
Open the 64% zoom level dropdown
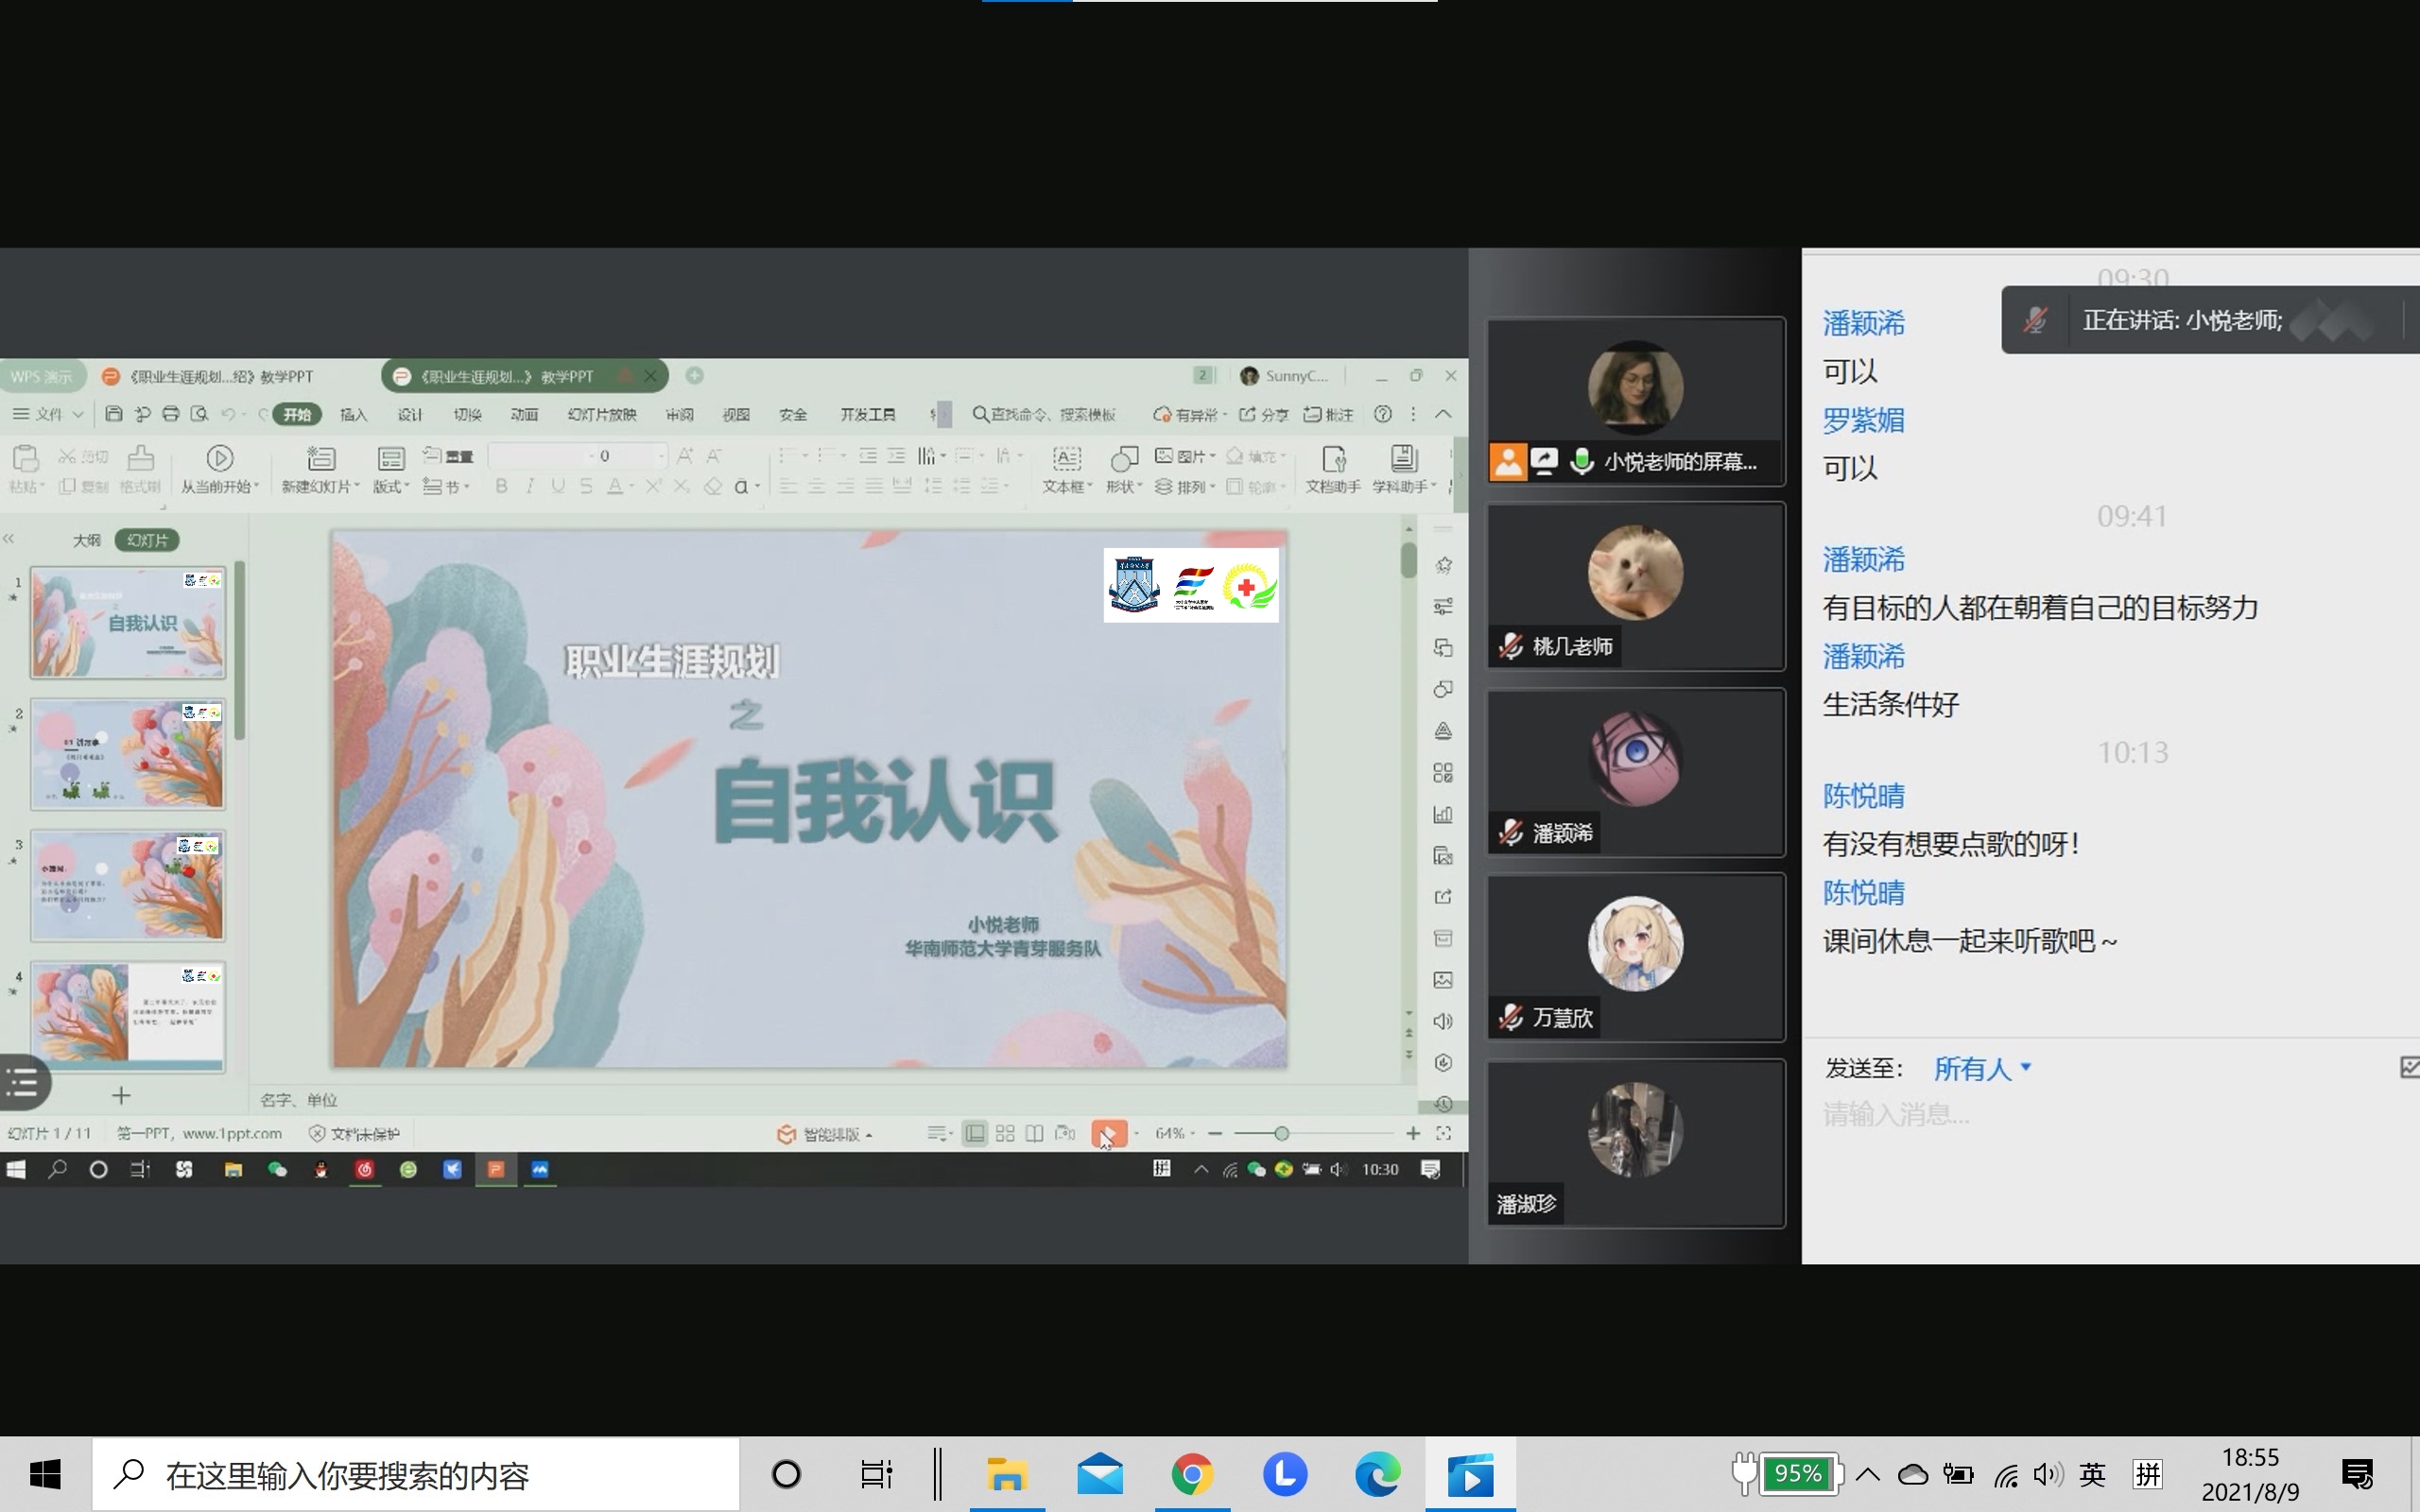coord(1174,1133)
